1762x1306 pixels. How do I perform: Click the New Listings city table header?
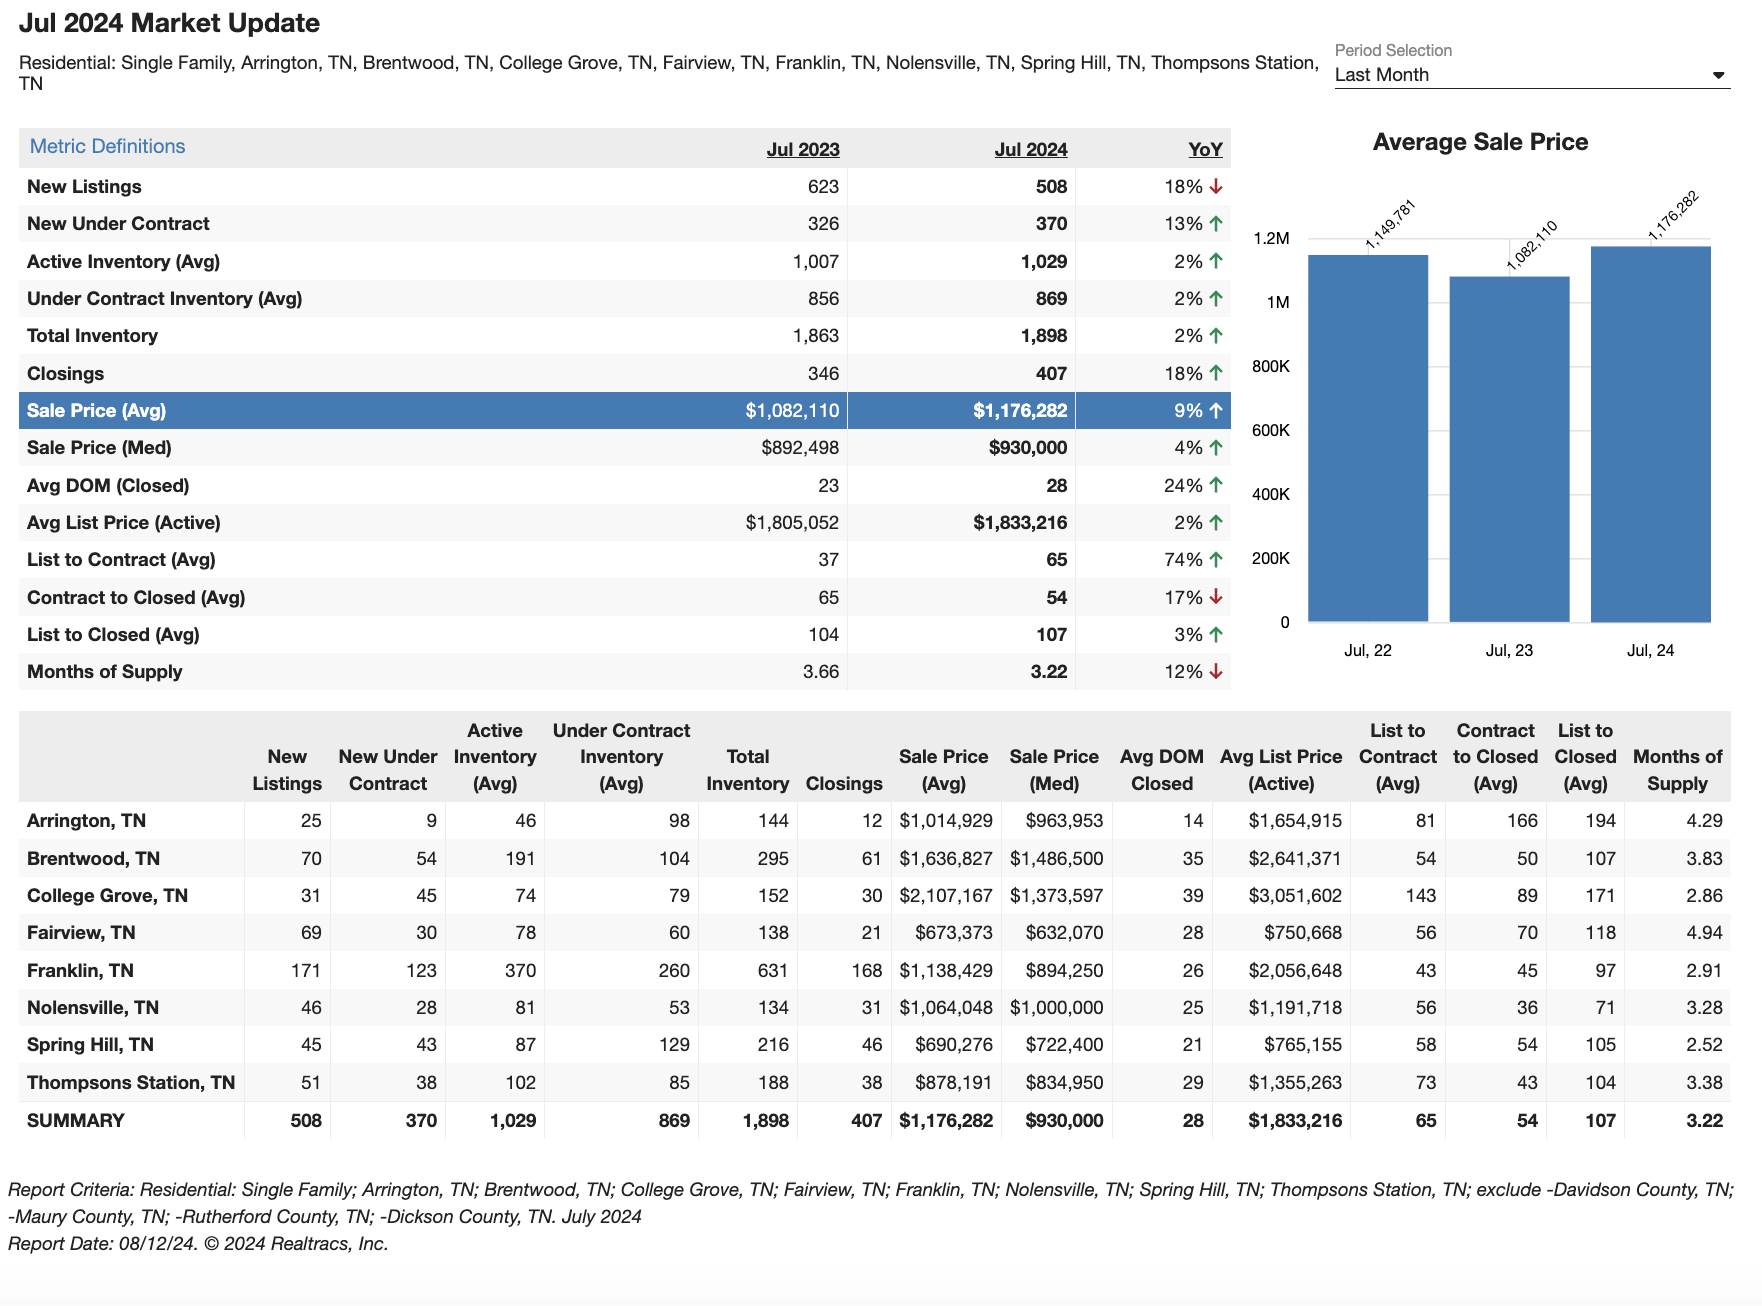(x=287, y=770)
